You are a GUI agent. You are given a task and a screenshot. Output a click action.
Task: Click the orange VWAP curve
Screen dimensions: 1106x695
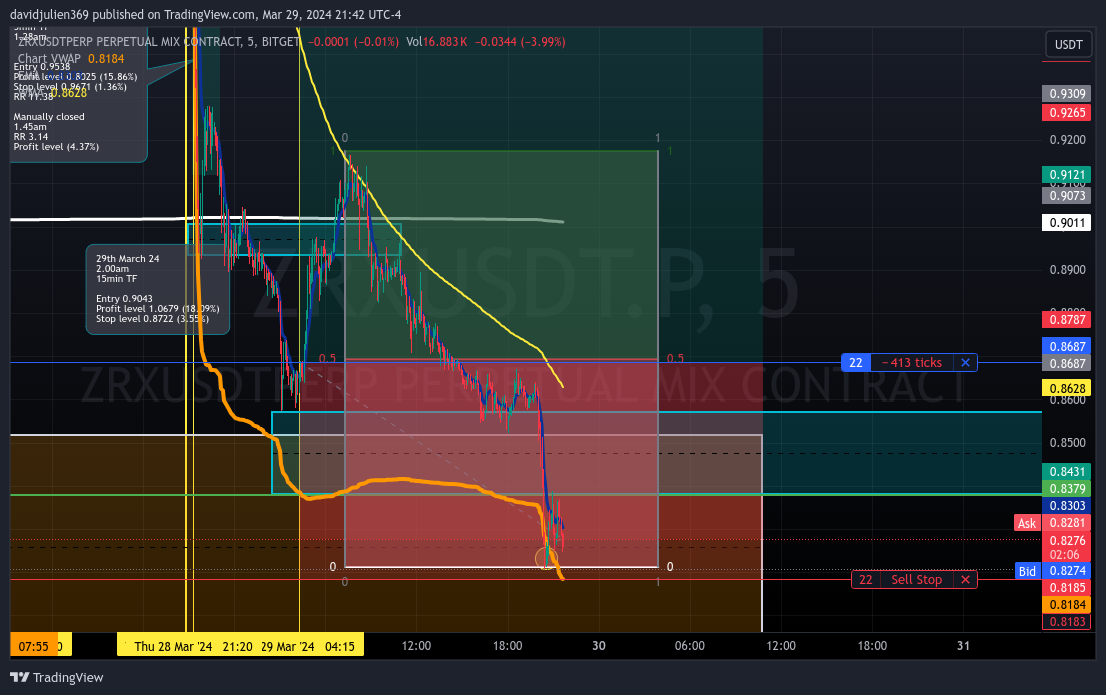[402, 480]
